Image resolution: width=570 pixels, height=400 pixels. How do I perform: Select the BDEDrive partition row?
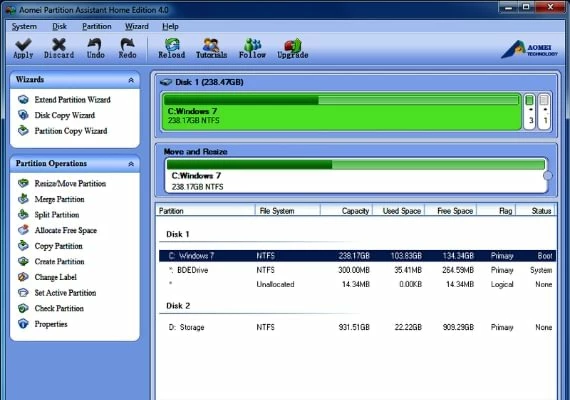point(358,270)
